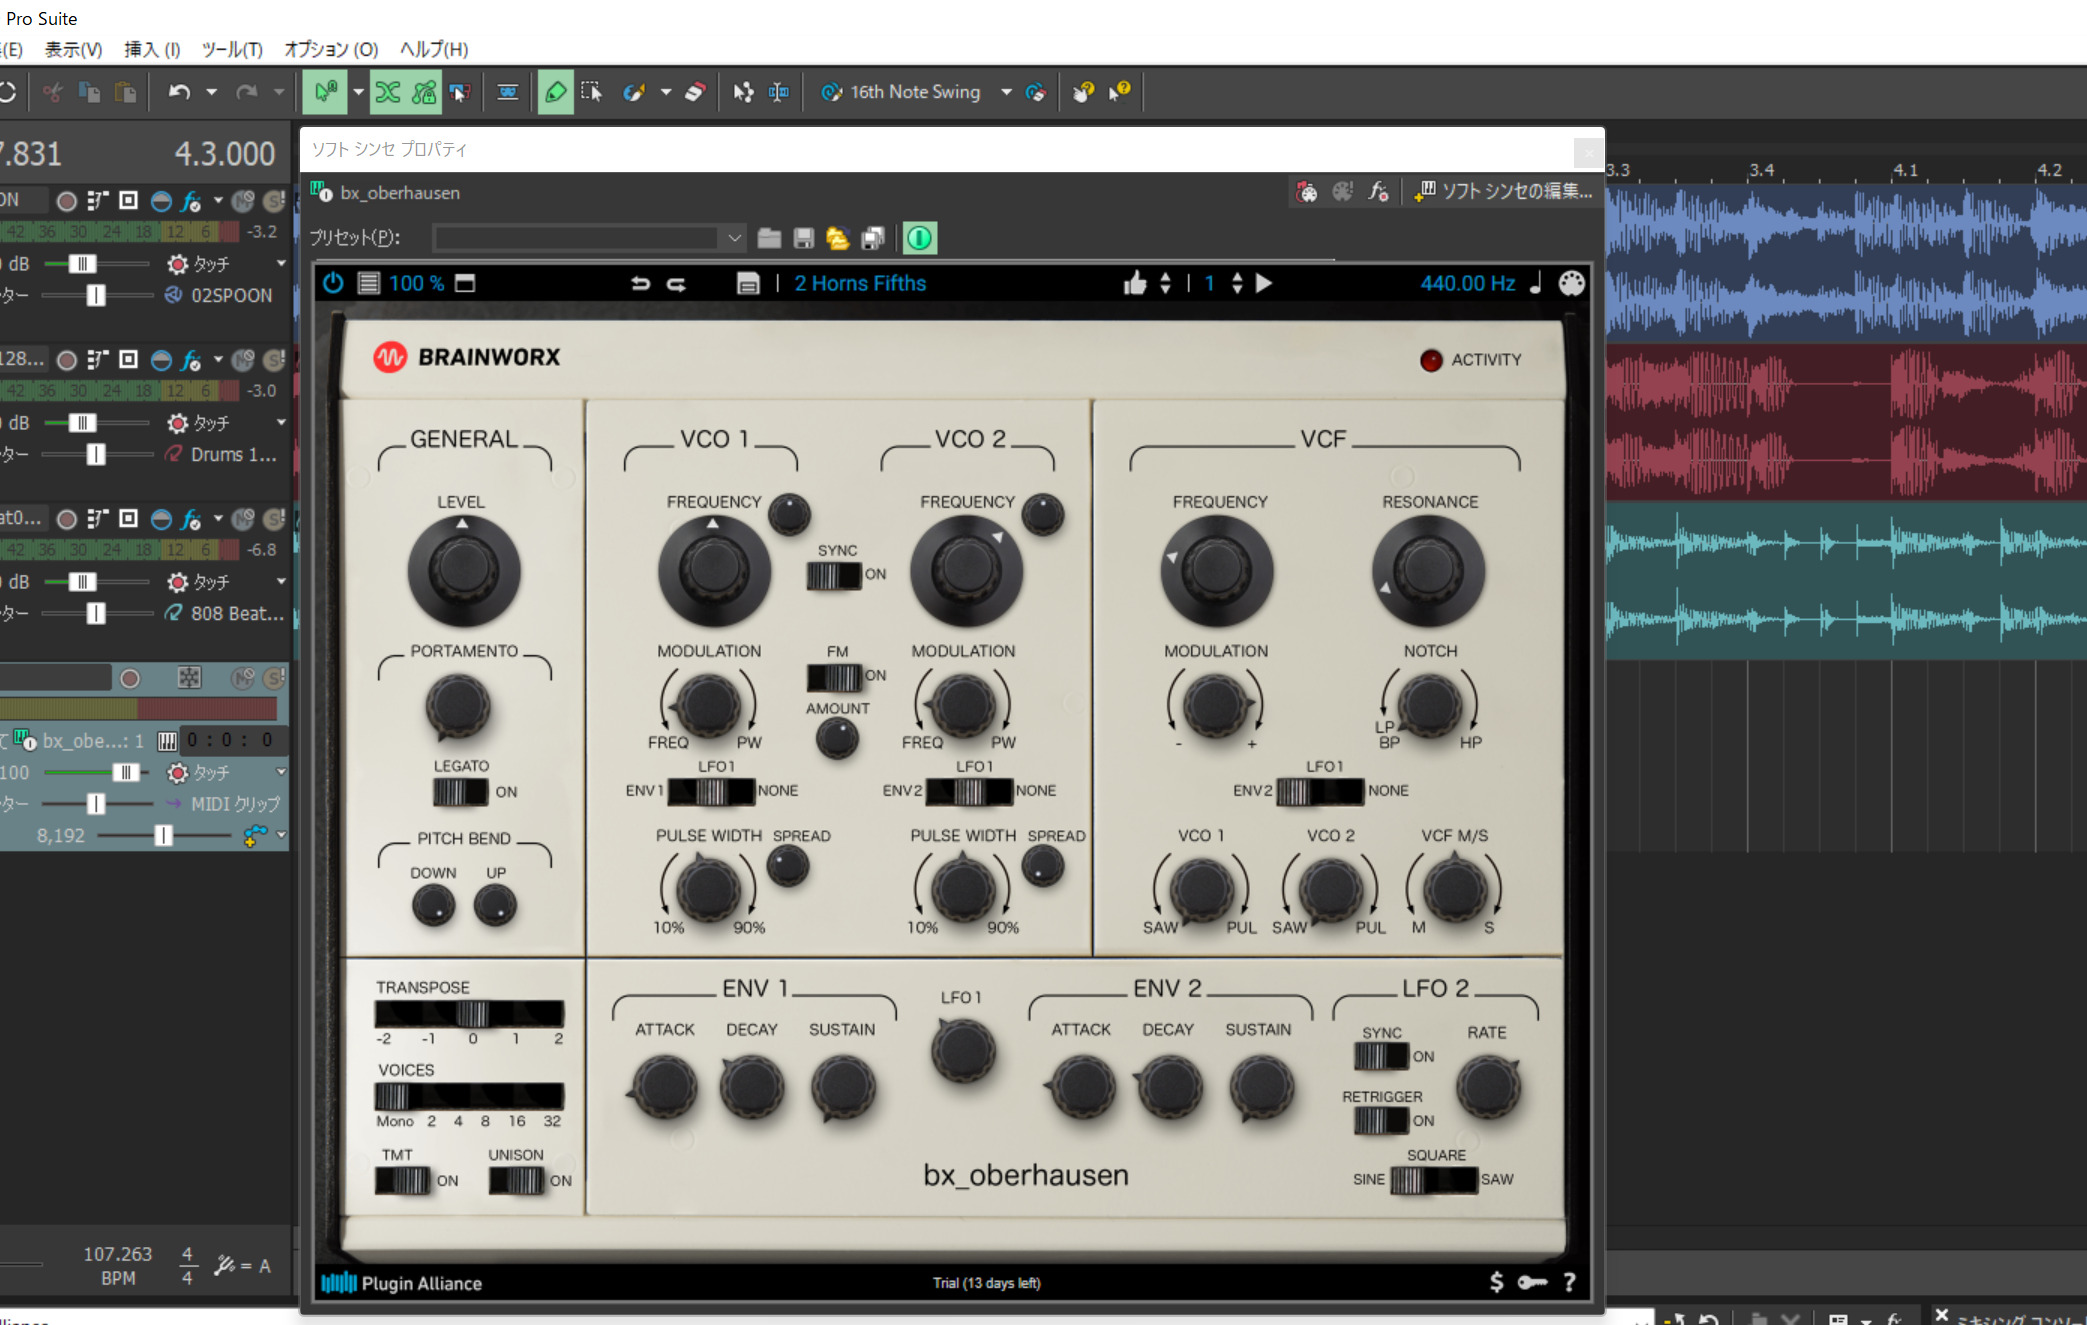Expand the 808 Beat automation mode dropdown
Viewport: 2087px width, 1325px height.
click(x=281, y=582)
